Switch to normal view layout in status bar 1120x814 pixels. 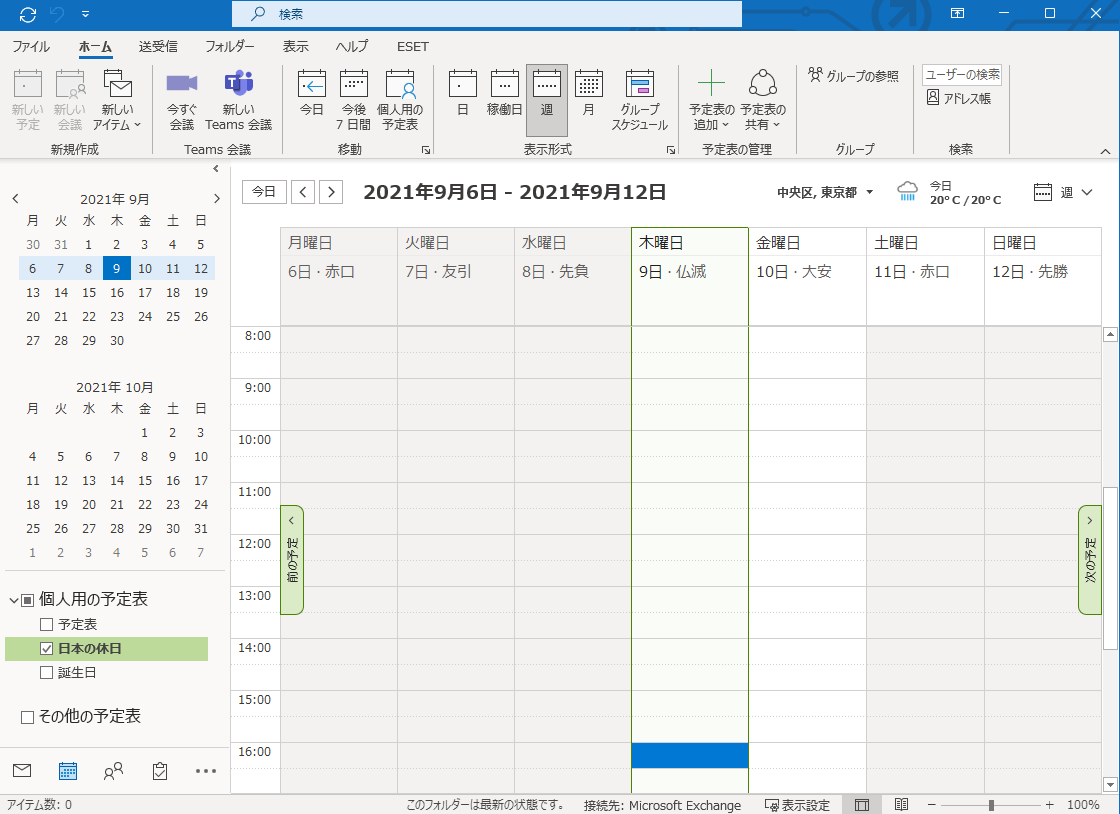(x=862, y=805)
